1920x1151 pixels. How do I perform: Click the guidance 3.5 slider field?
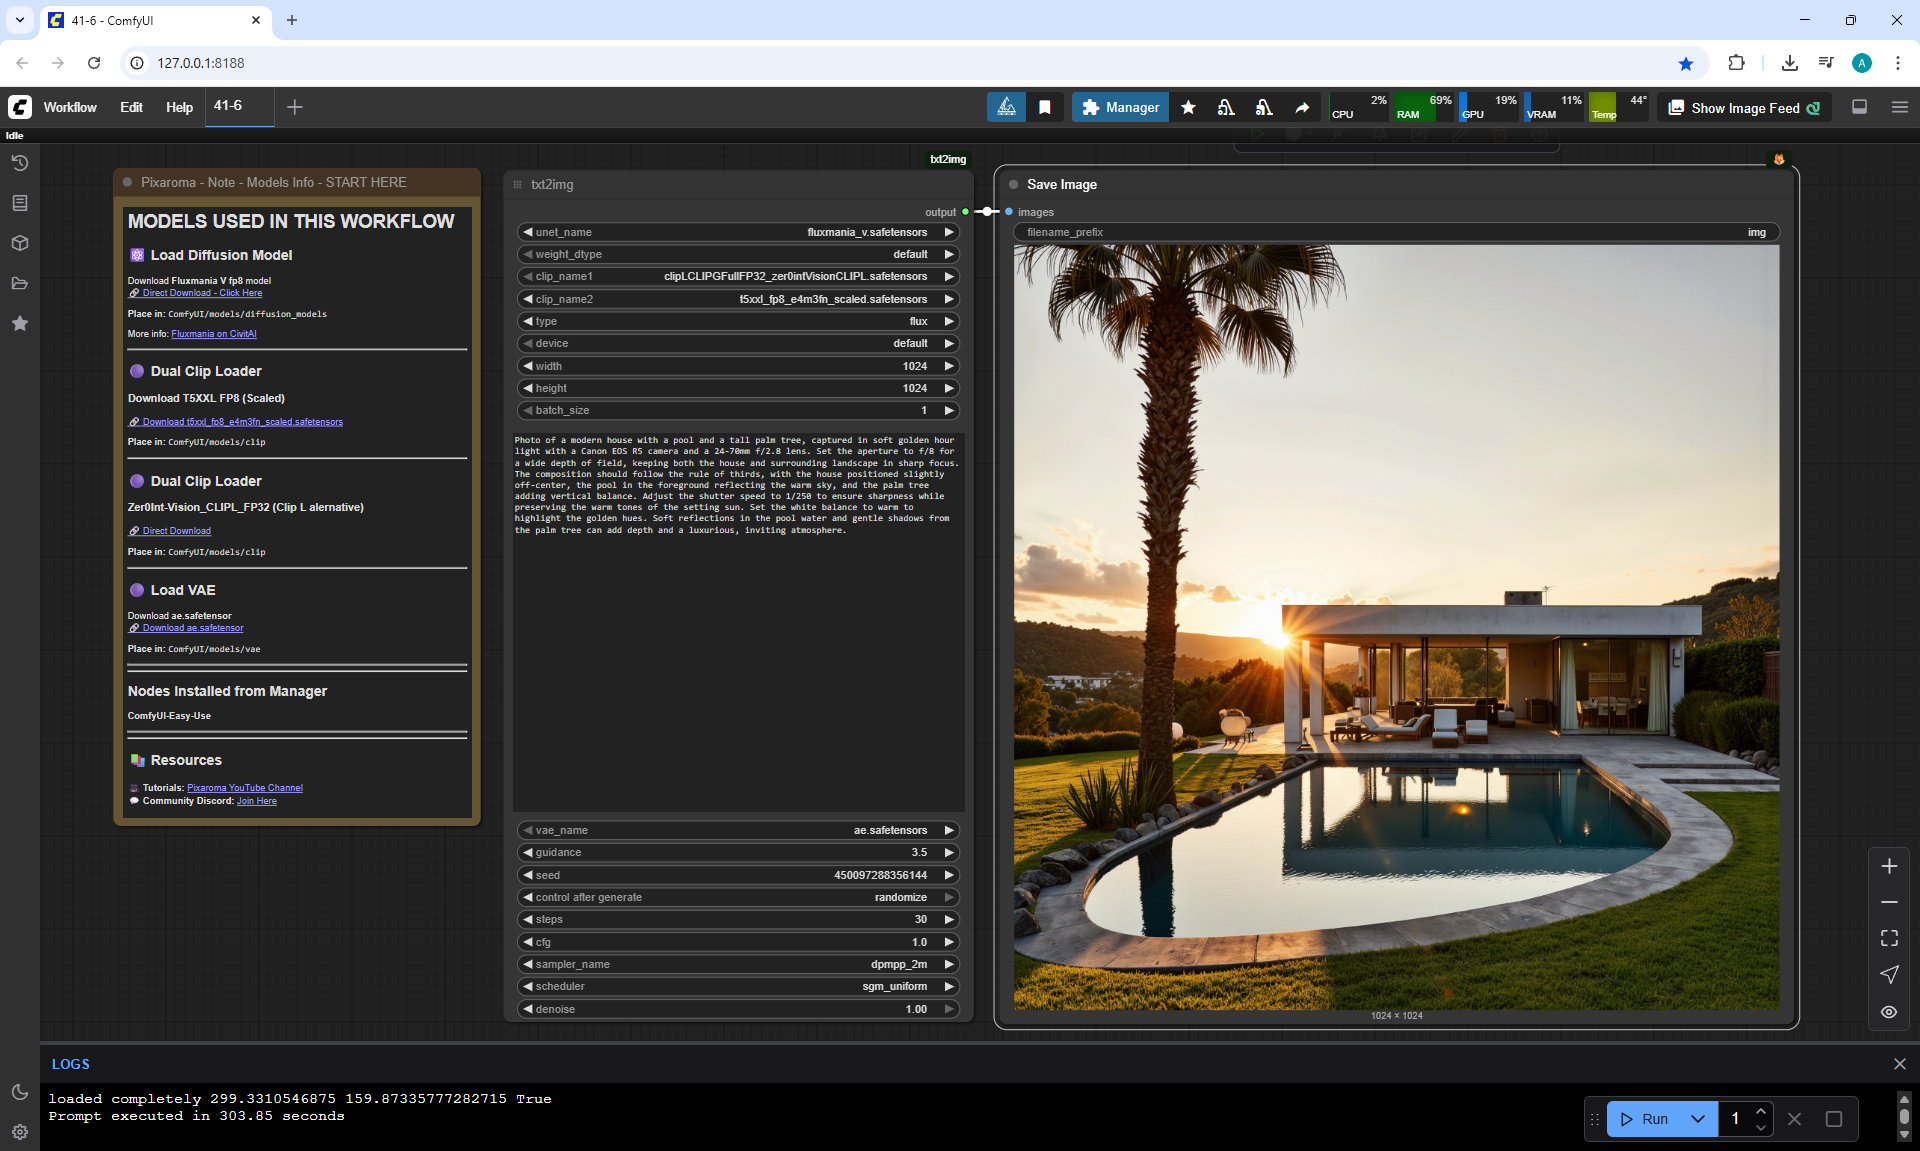[738, 852]
